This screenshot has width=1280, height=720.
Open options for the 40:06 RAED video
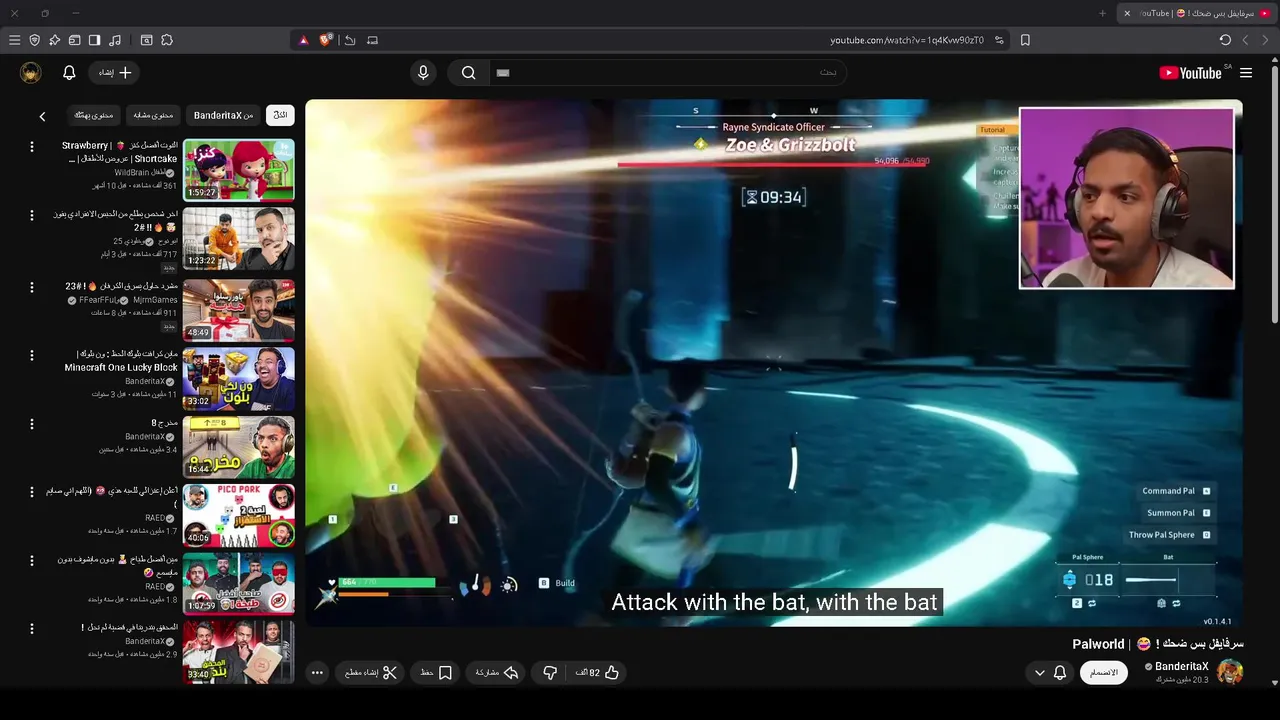[31, 492]
